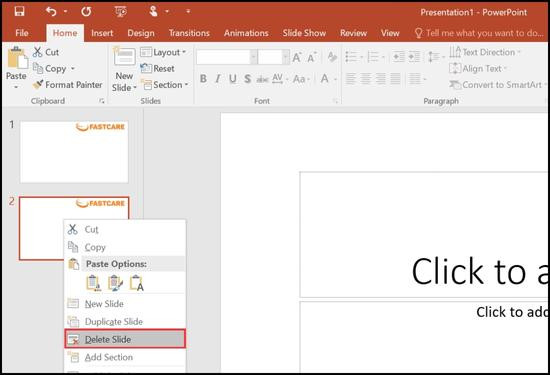The width and height of the screenshot is (550, 375).
Task: Align text right
Action: (x=381, y=79)
